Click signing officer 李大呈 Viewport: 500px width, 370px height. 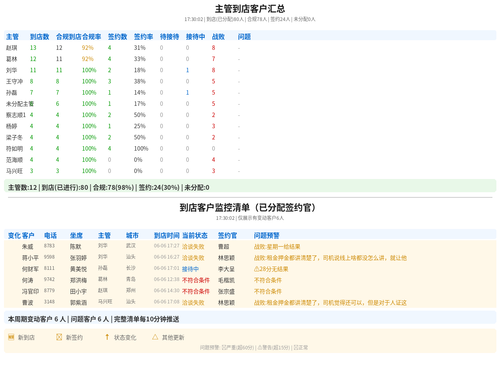pos(226,269)
